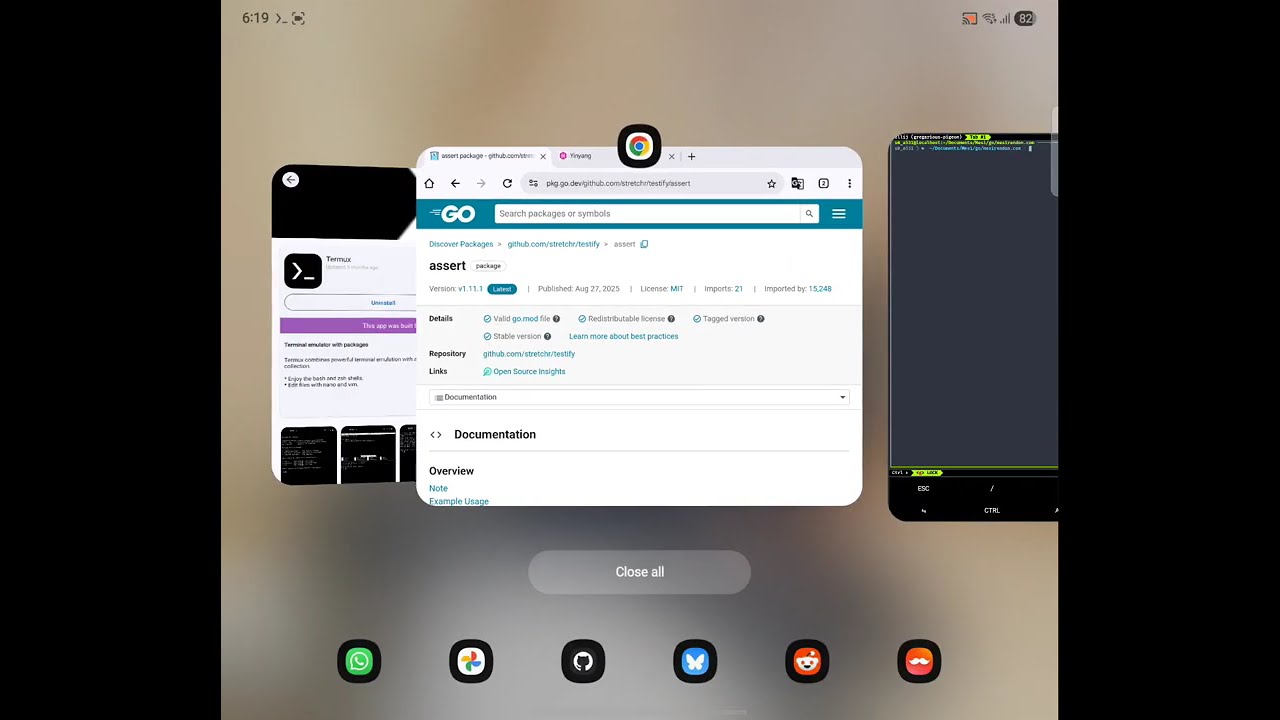Select the Go logo on pkg.go.dev
The image size is (1280, 720).
click(452, 213)
